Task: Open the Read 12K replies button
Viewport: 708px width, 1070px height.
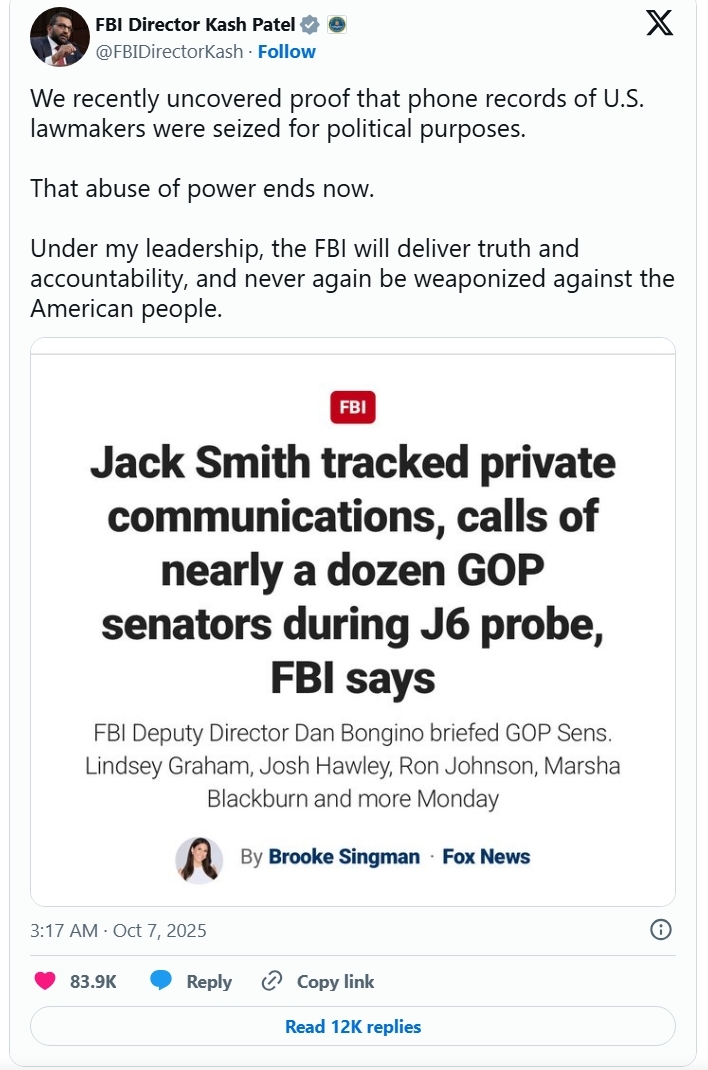Action: (x=353, y=1026)
